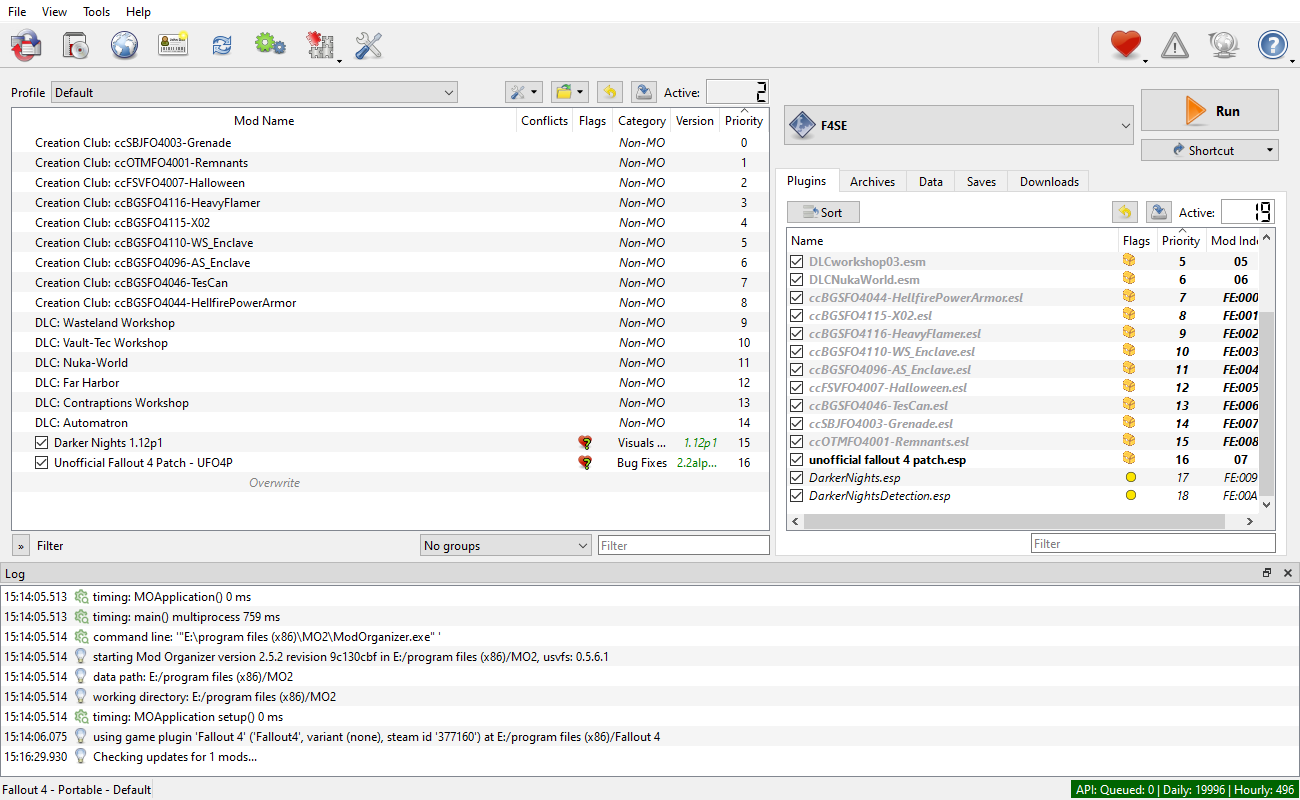Sort mod list by Category column header
The image size is (1300, 800).
[x=642, y=121]
